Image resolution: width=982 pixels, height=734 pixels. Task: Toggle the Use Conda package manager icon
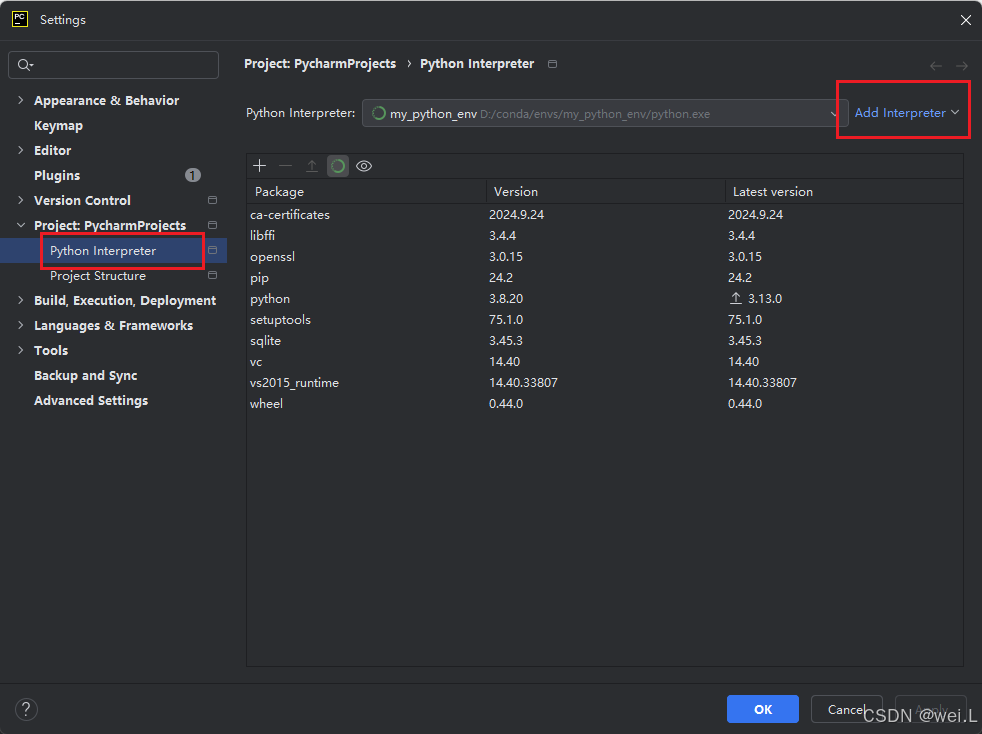(x=338, y=166)
